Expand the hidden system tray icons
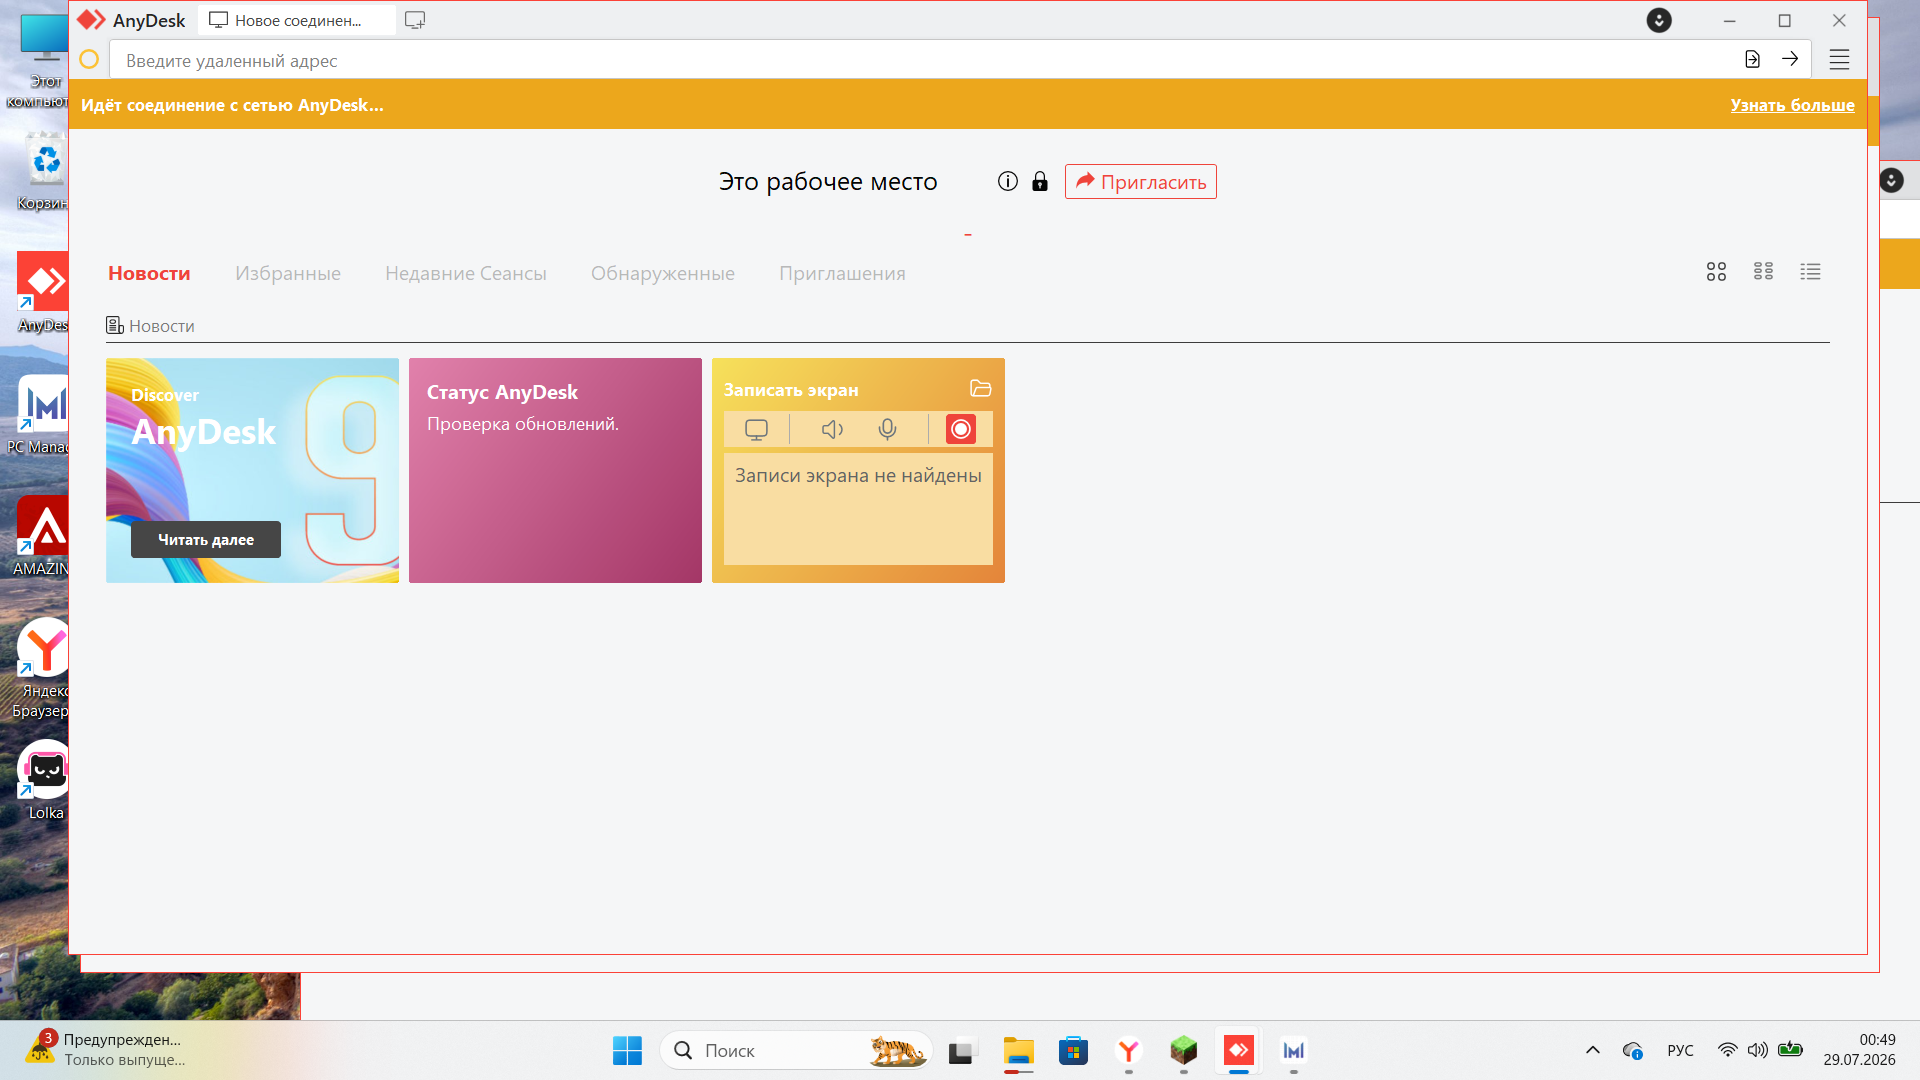This screenshot has height=1080, width=1920. pyautogui.click(x=1593, y=1050)
